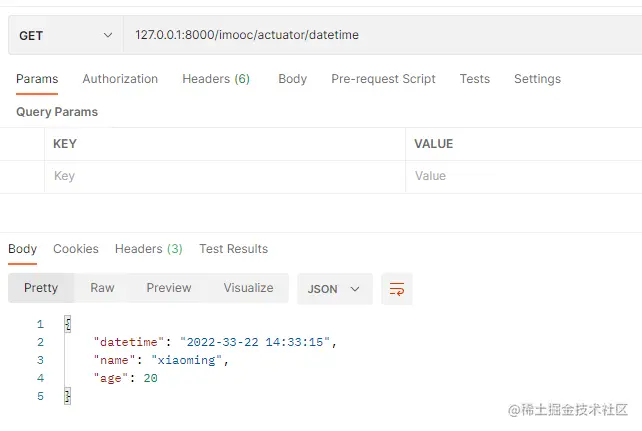
Task: Select the Pretty view button
Action: [x=41, y=288]
